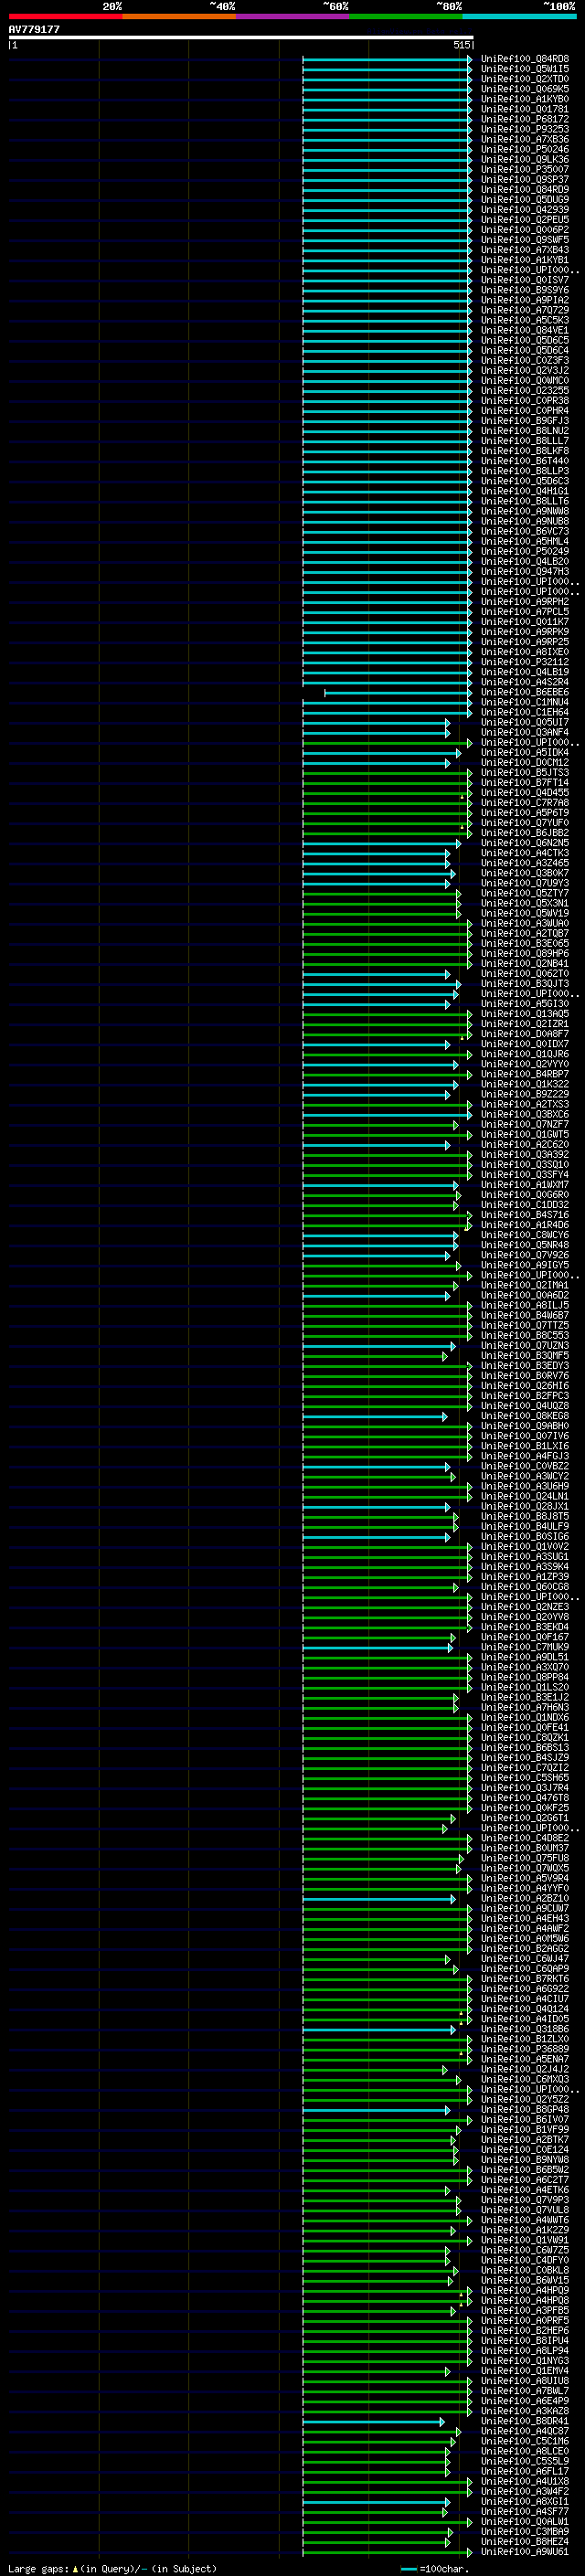Screen dimensions: 585x2576
Task: Select the UniRef100_Q9SWF5 label
Action: point(525,240)
